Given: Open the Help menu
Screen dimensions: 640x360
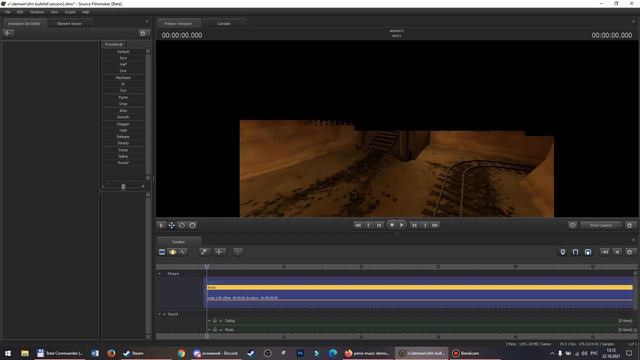Looking at the screenshot, I should tap(85, 12).
